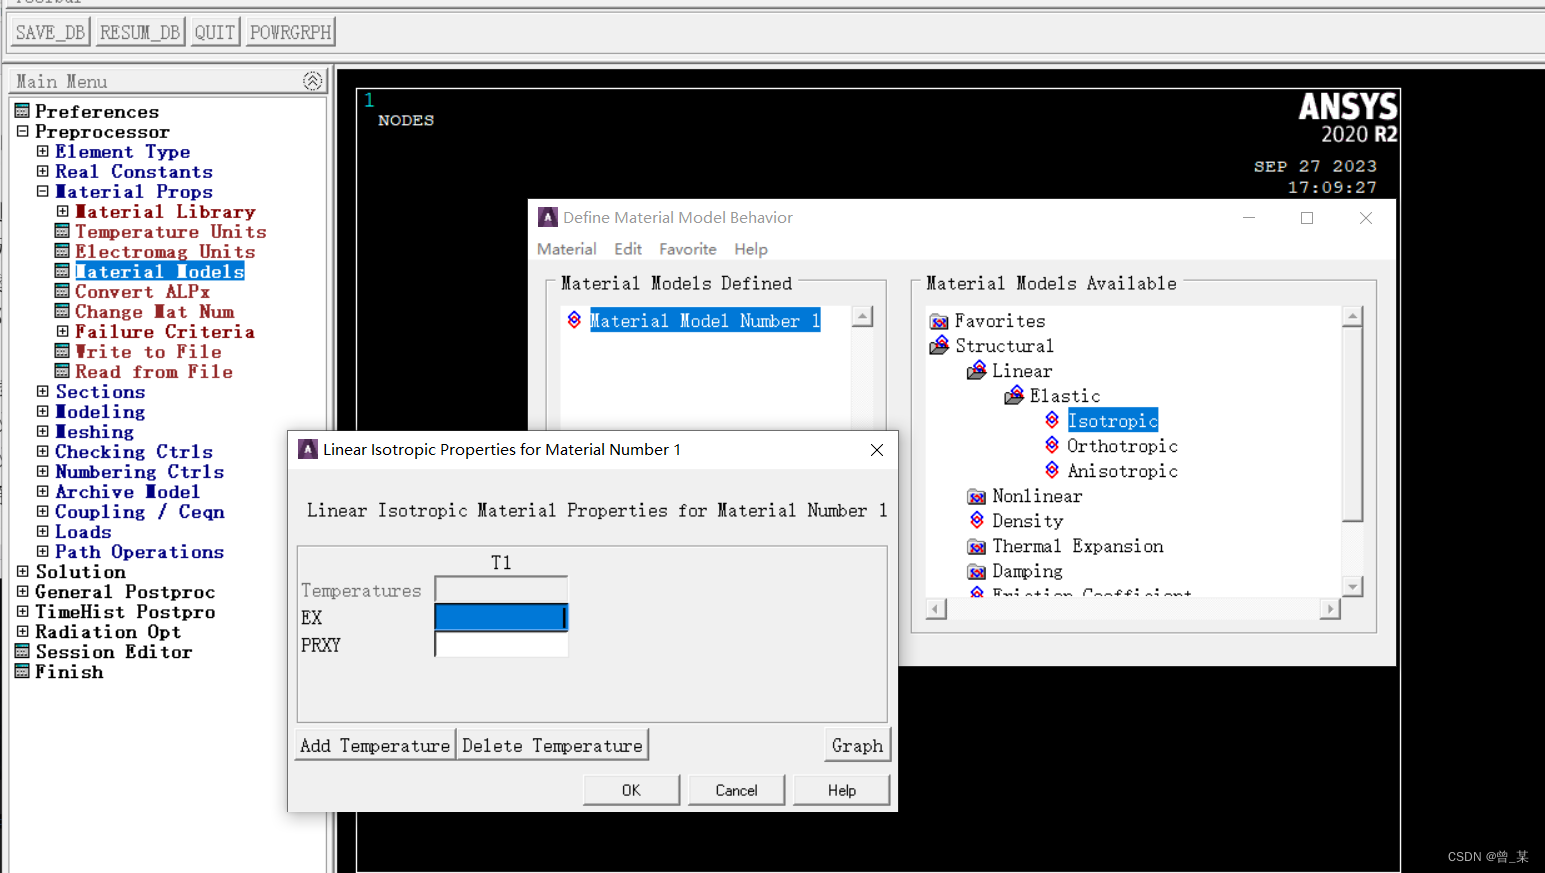Click the Favorites folder icon
Viewport: 1545px width, 873px height.
939,321
